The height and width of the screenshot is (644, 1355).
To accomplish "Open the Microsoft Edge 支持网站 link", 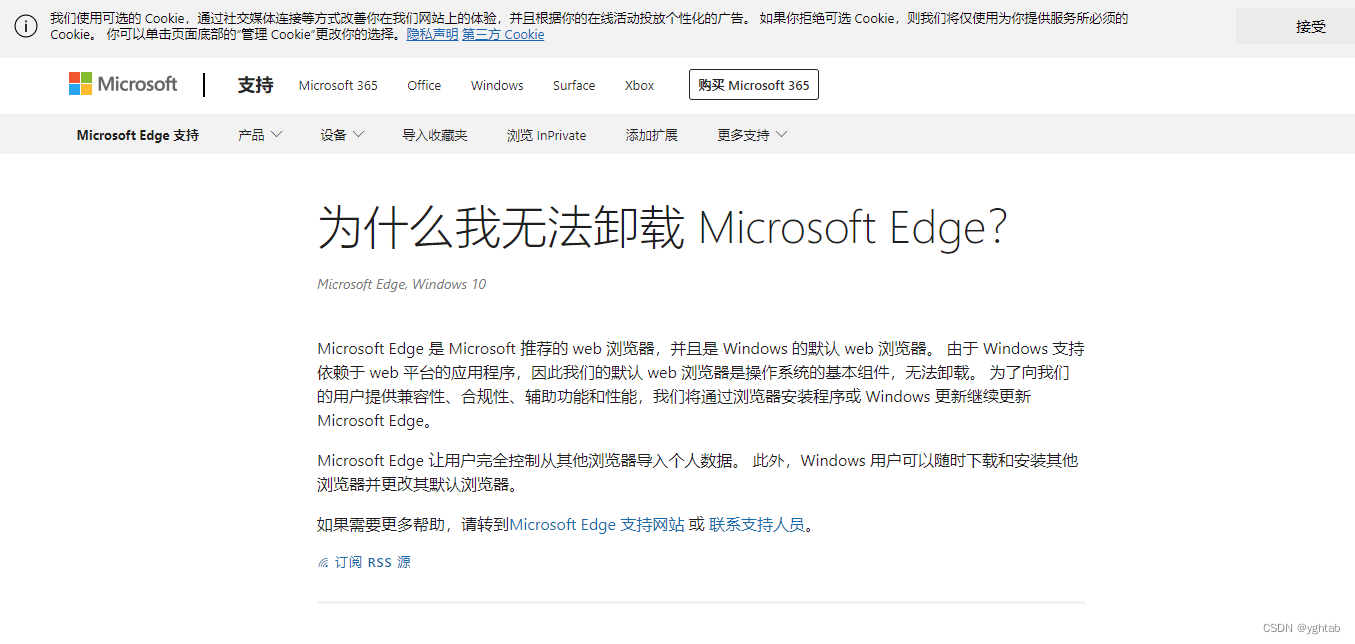I will pos(597,525).
